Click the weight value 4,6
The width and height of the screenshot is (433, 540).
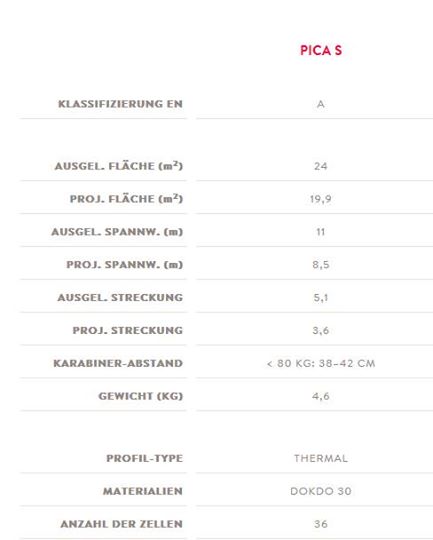coord(320,396)
